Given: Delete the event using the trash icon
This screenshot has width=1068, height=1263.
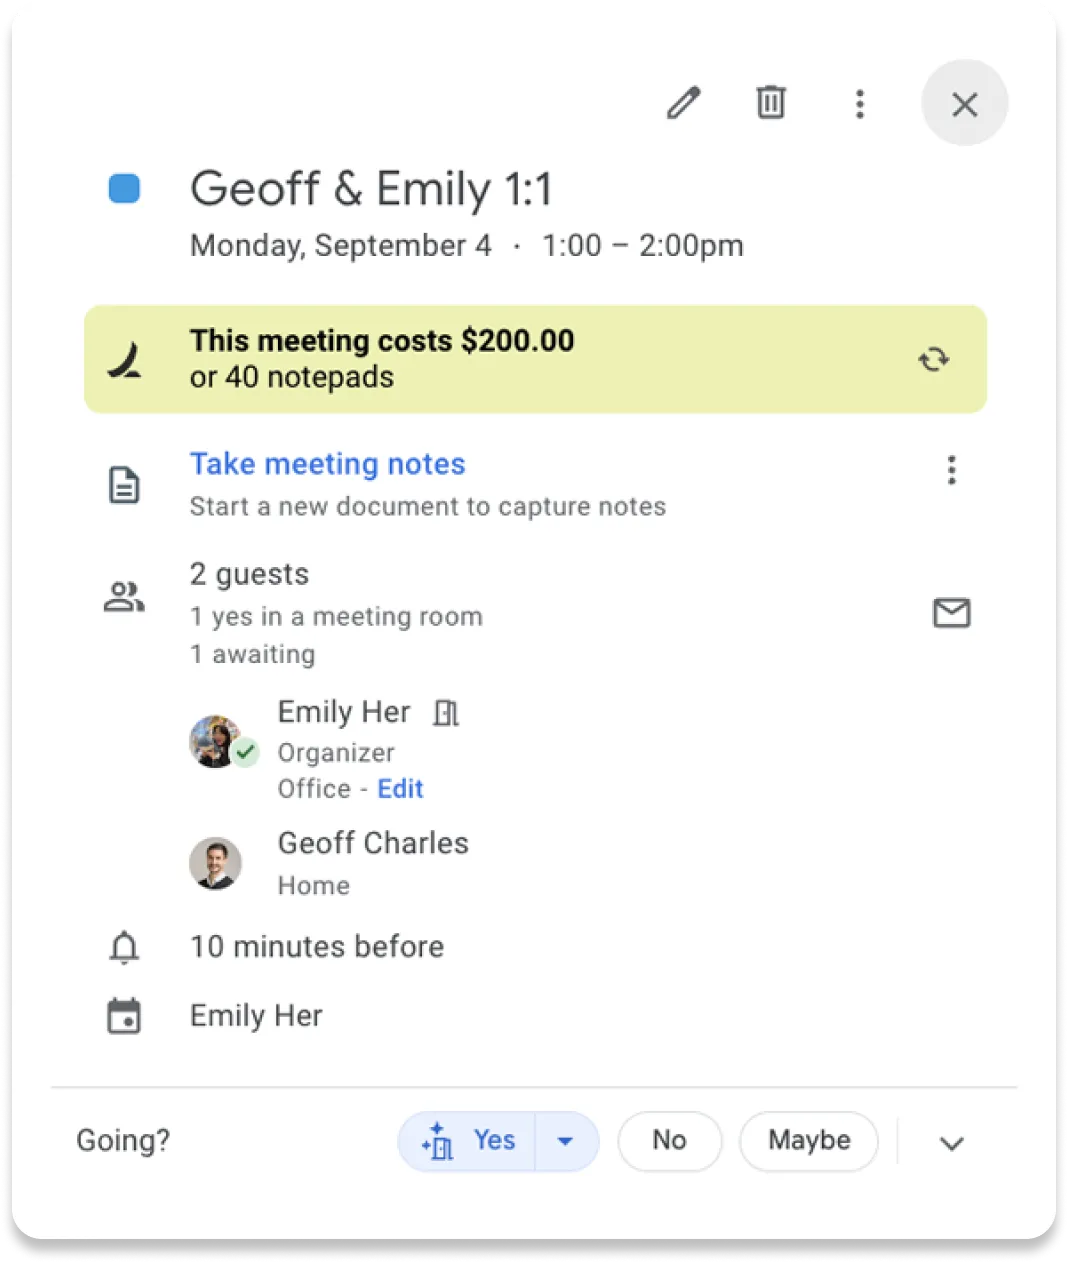Looking at the screenshot, I should (x=770, y=103).
